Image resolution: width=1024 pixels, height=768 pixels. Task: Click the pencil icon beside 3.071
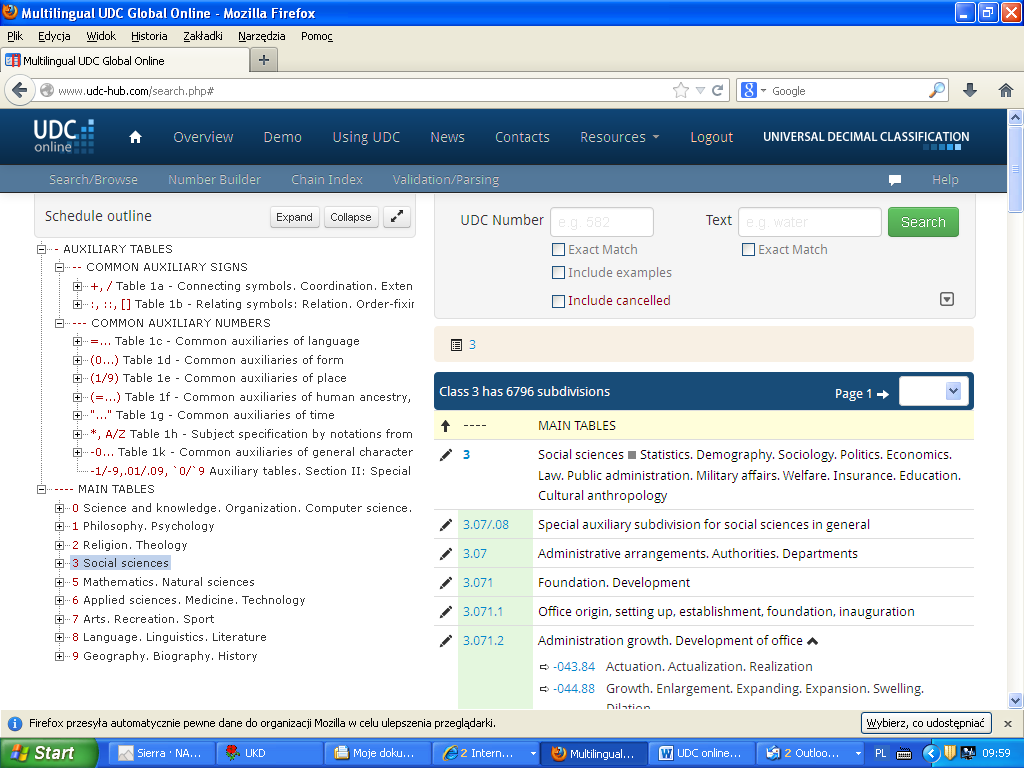[446, 583]
